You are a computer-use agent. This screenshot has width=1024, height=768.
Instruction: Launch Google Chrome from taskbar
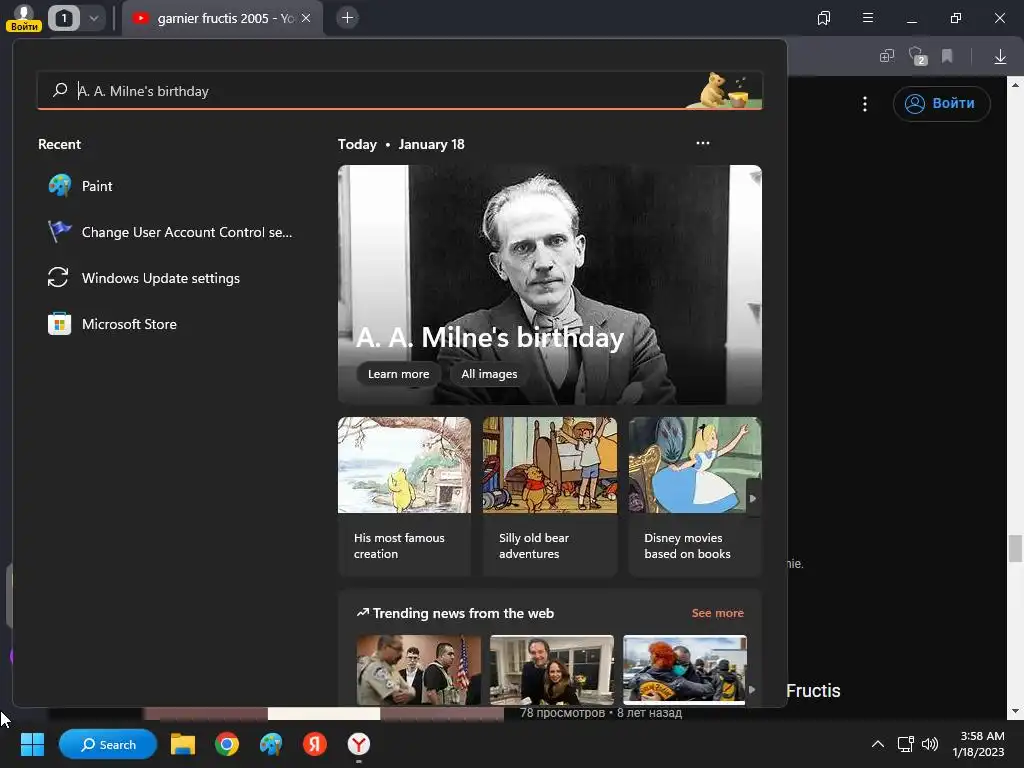point(227,744)
